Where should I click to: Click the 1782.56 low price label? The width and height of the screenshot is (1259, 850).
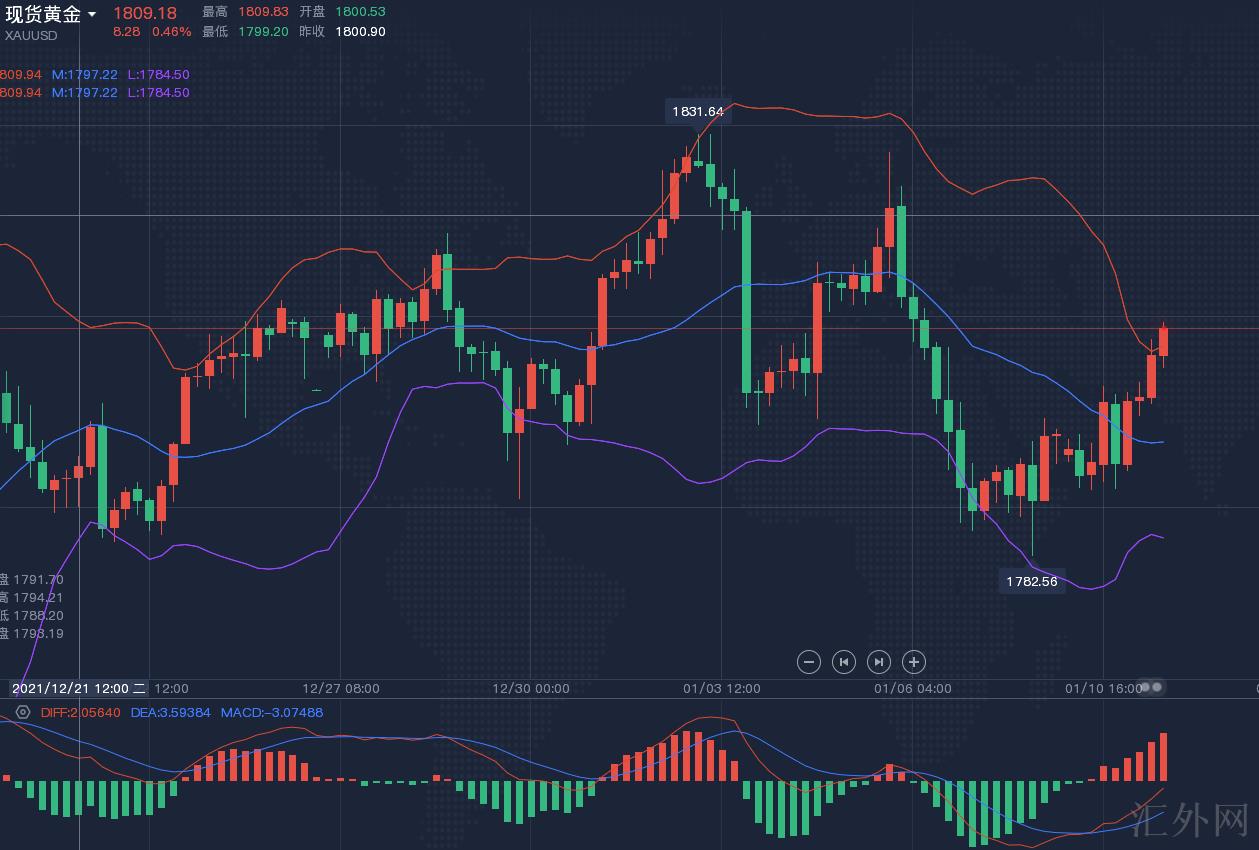[1031, 582]
